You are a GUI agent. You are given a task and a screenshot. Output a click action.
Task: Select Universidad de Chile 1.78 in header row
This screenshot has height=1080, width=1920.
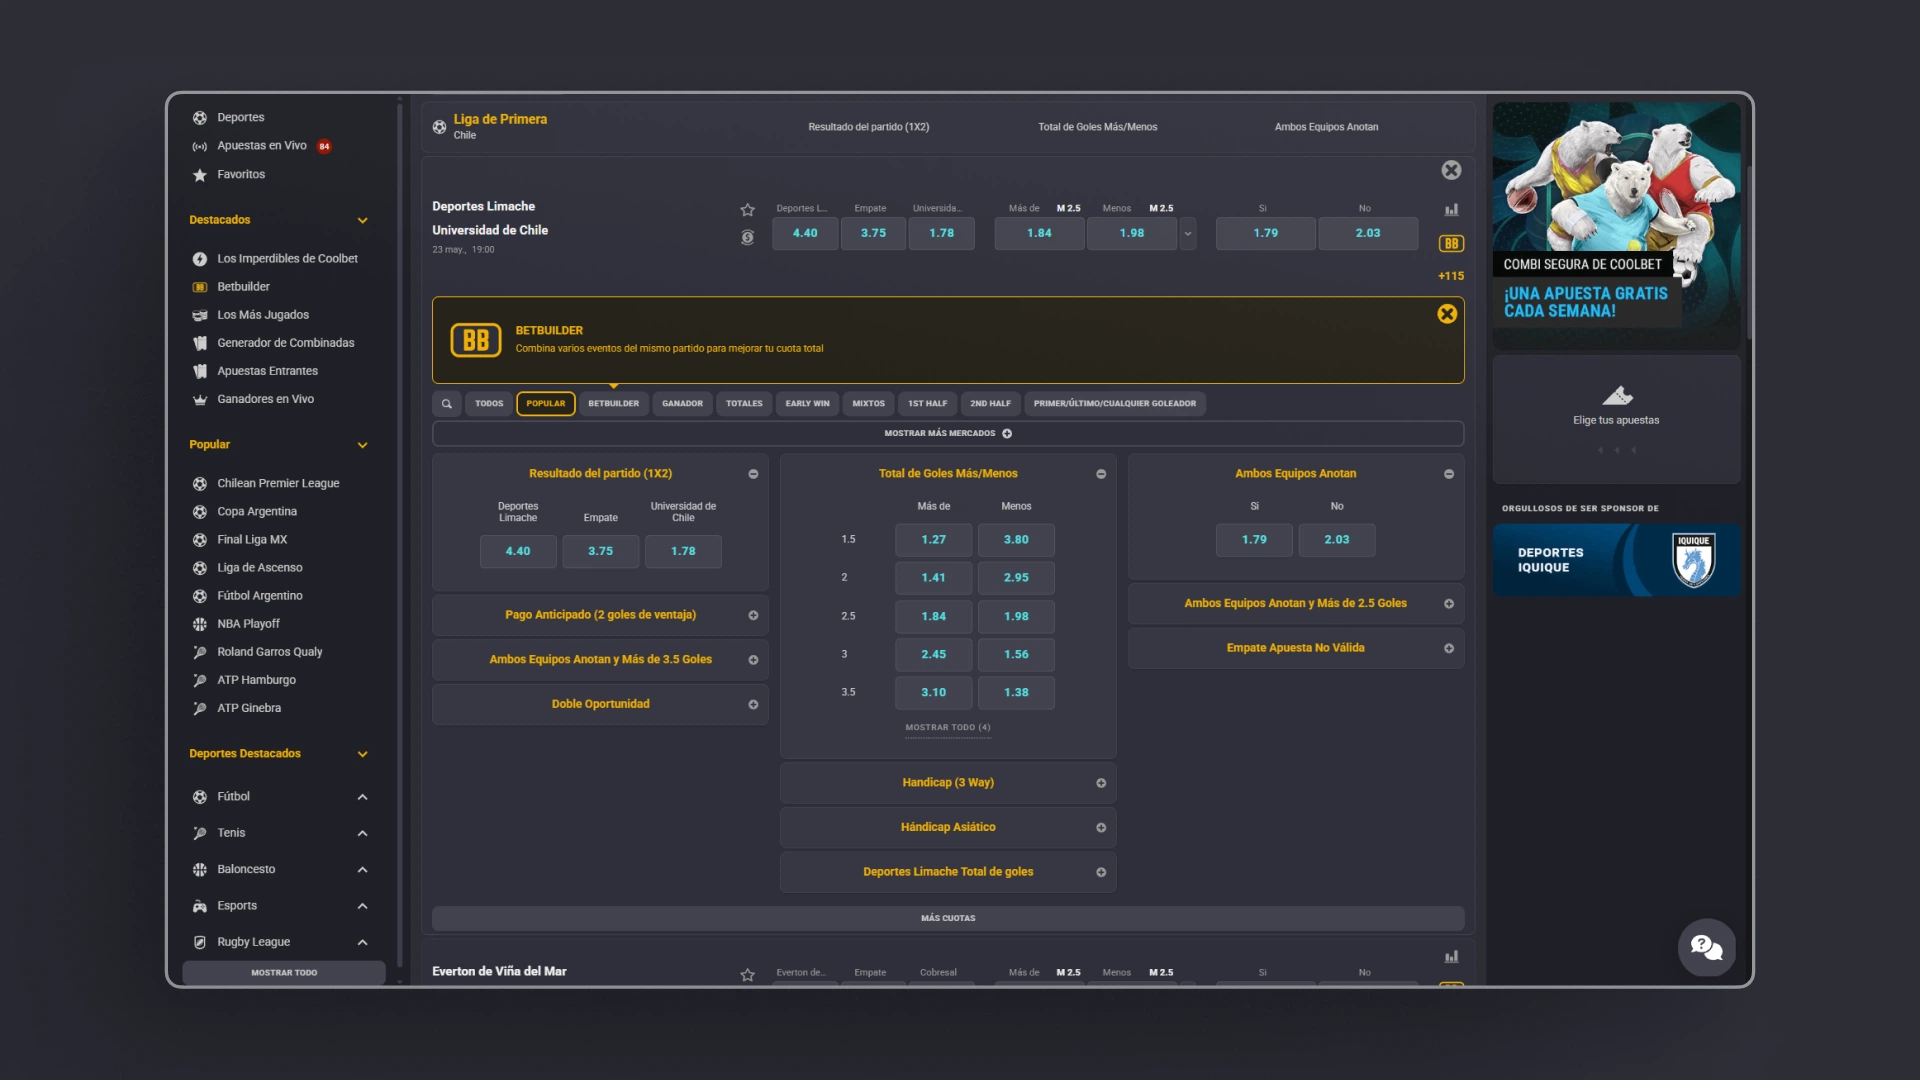point(941,233)
